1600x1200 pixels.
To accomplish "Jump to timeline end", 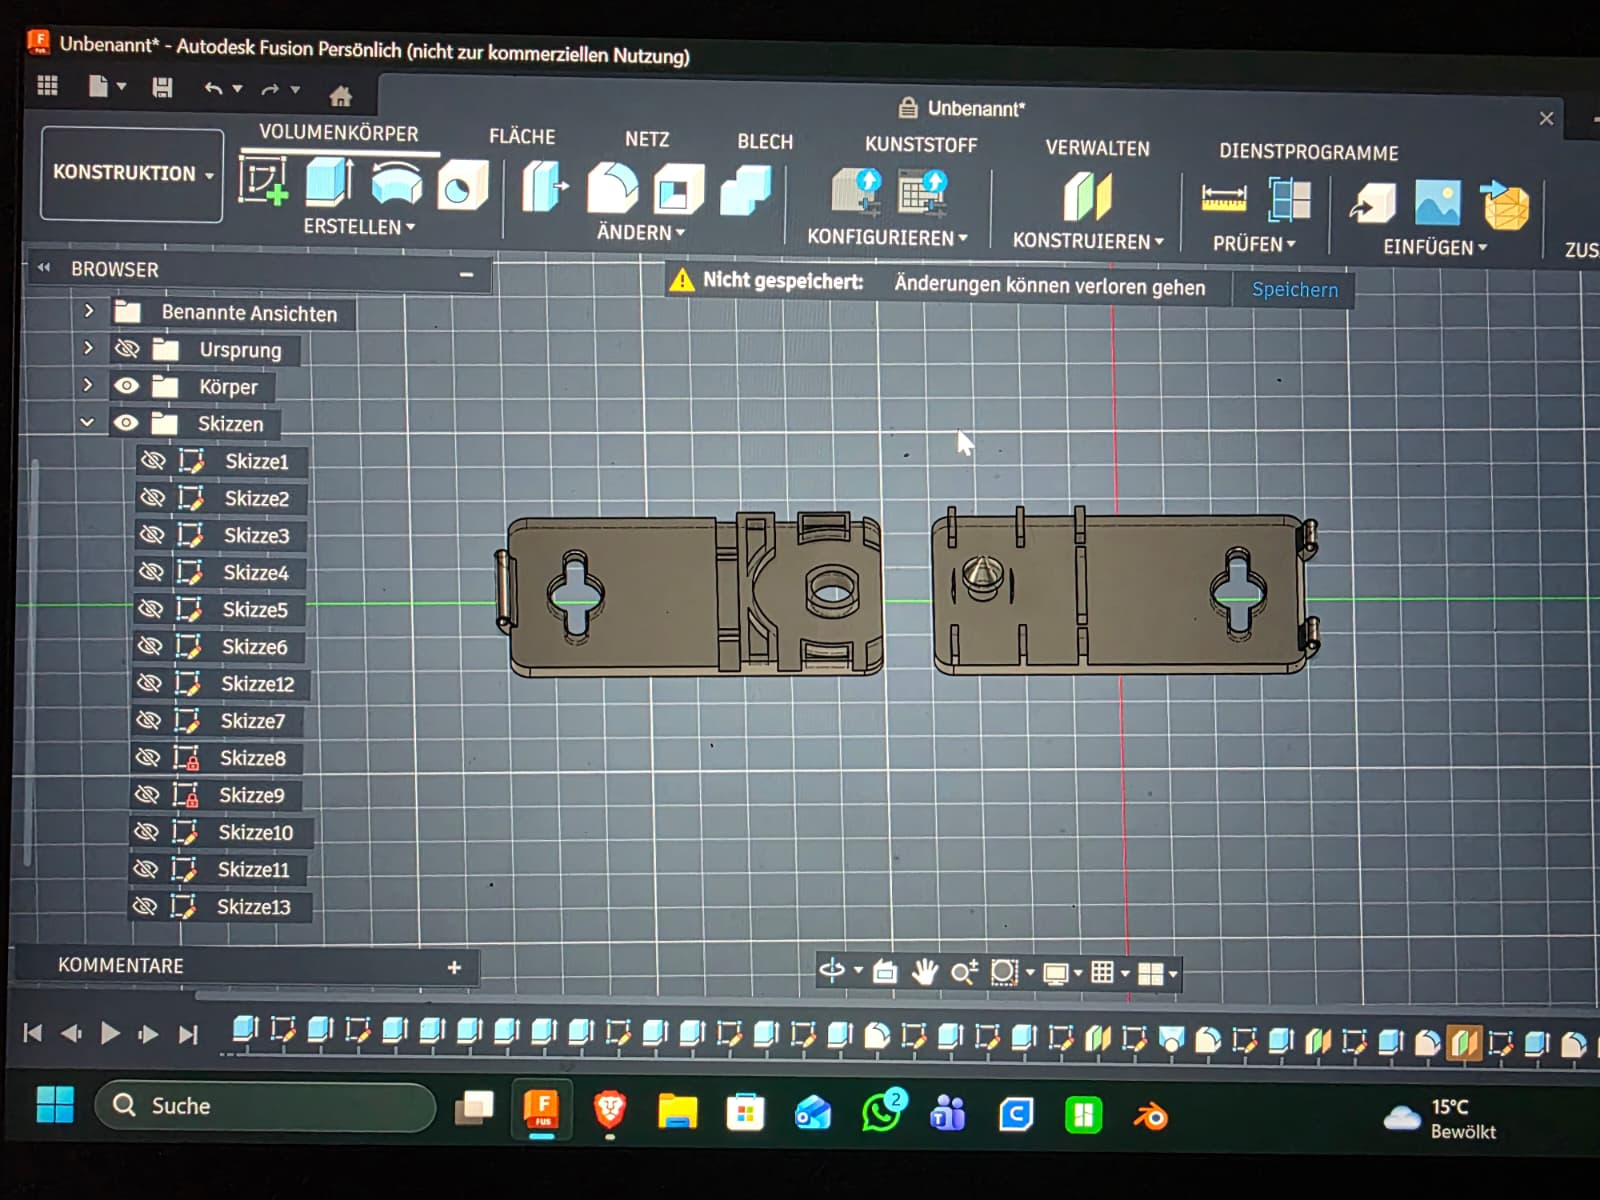I will pos(187,1034).
